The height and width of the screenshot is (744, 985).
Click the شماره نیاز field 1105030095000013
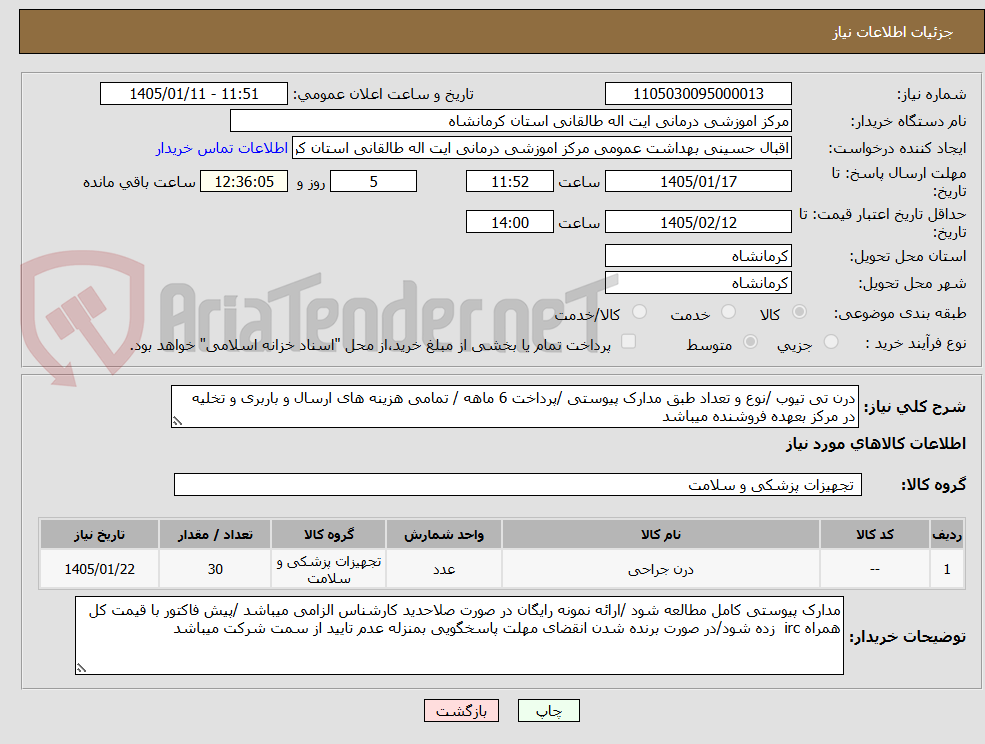[698, 94]
